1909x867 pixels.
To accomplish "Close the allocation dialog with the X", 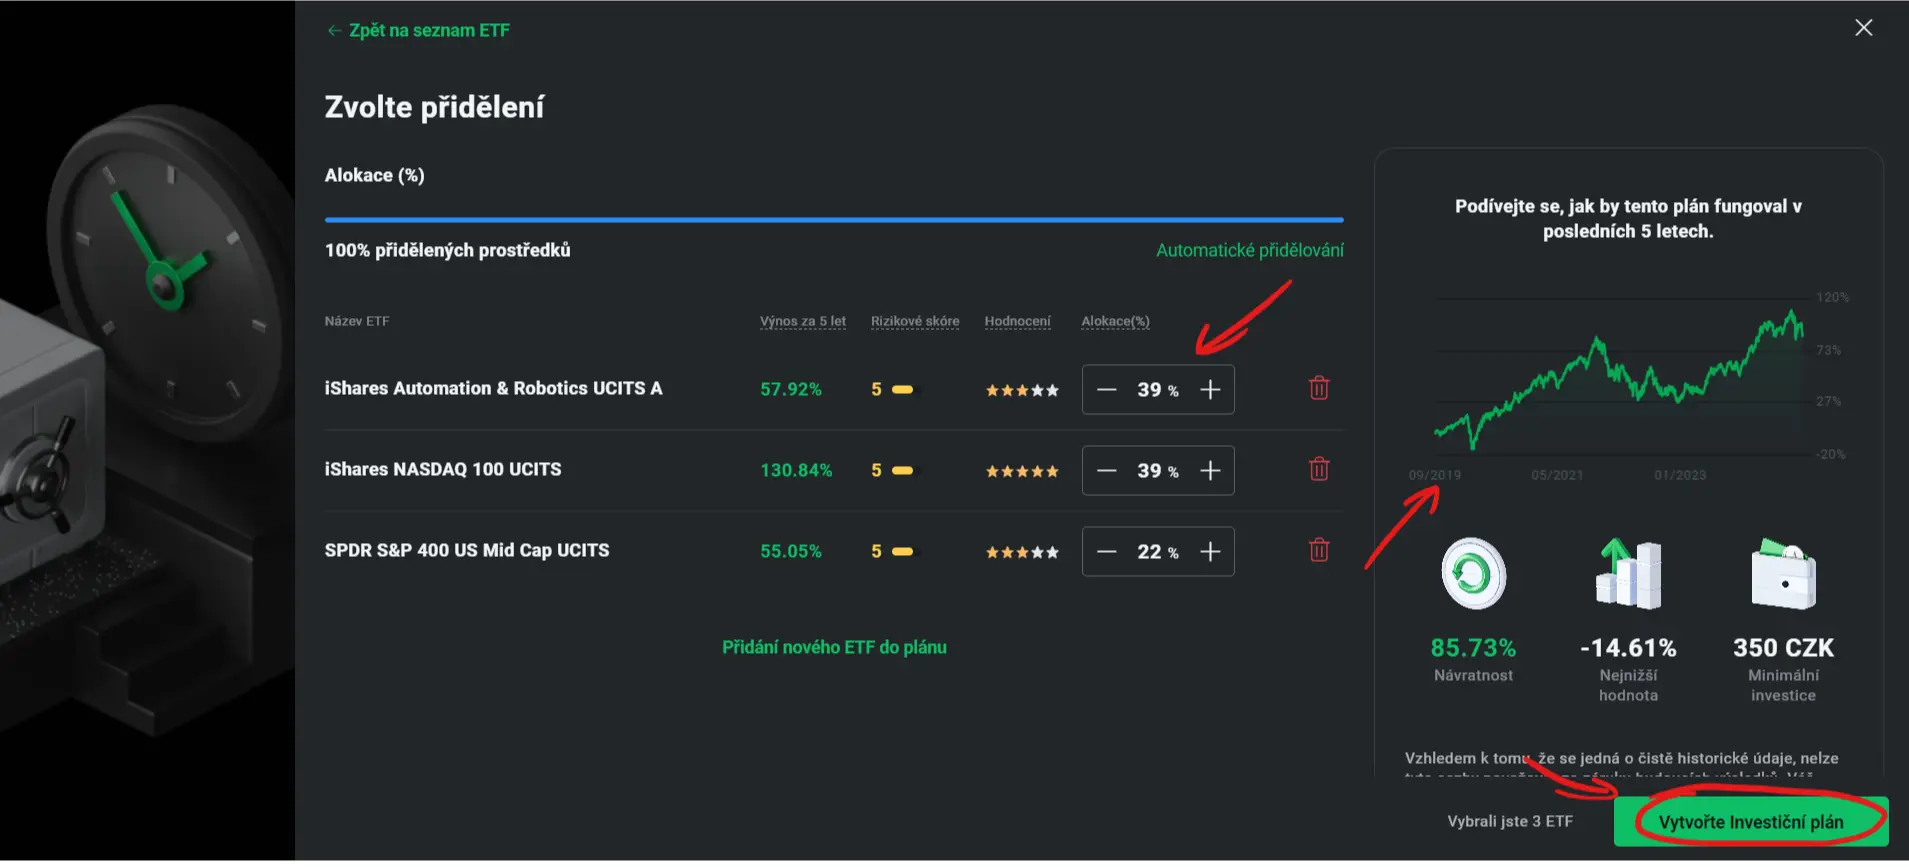I will pyautogui.click(x=1864, y=28).
